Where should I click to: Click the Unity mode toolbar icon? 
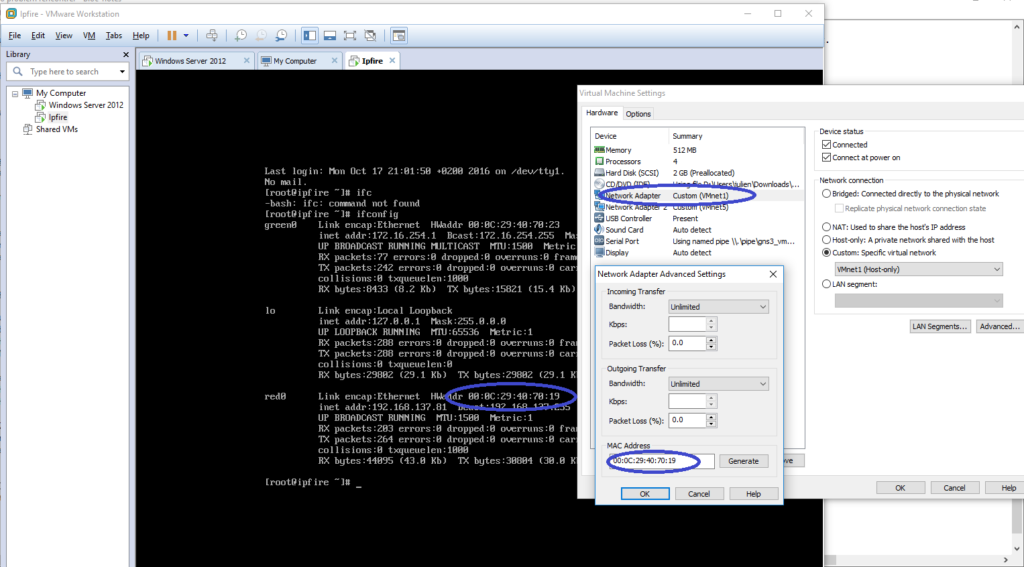pos(370,35)
